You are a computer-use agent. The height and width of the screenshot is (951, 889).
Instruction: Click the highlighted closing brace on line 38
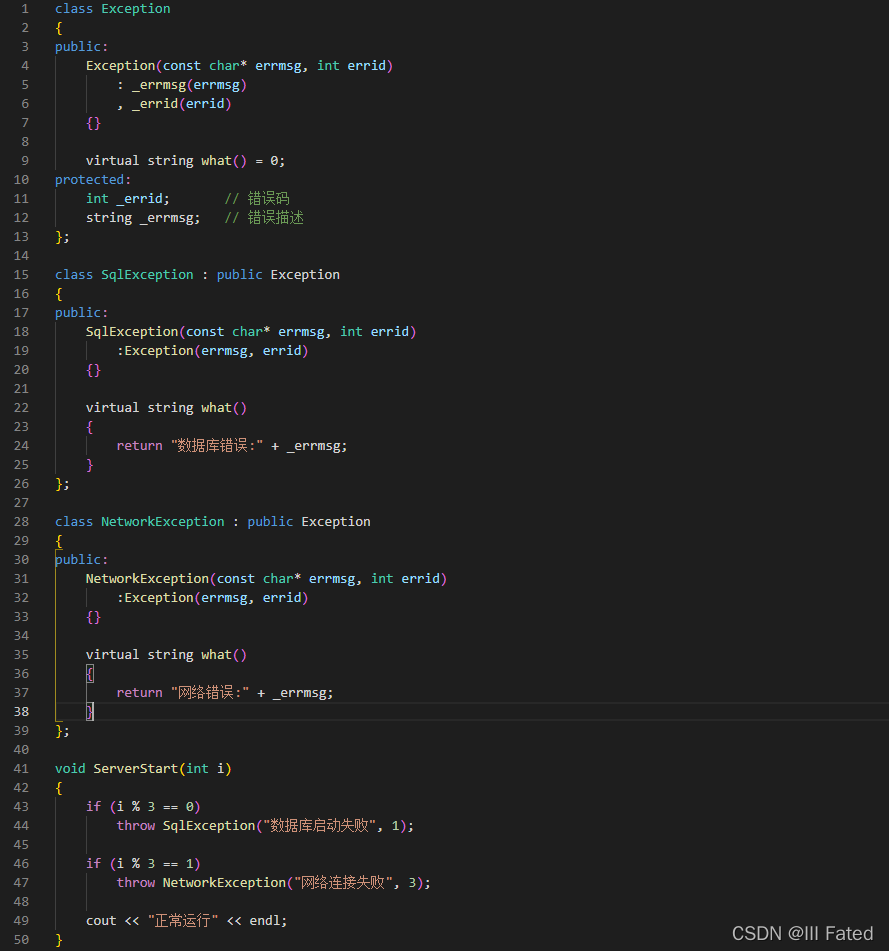[x=90, y=711]
